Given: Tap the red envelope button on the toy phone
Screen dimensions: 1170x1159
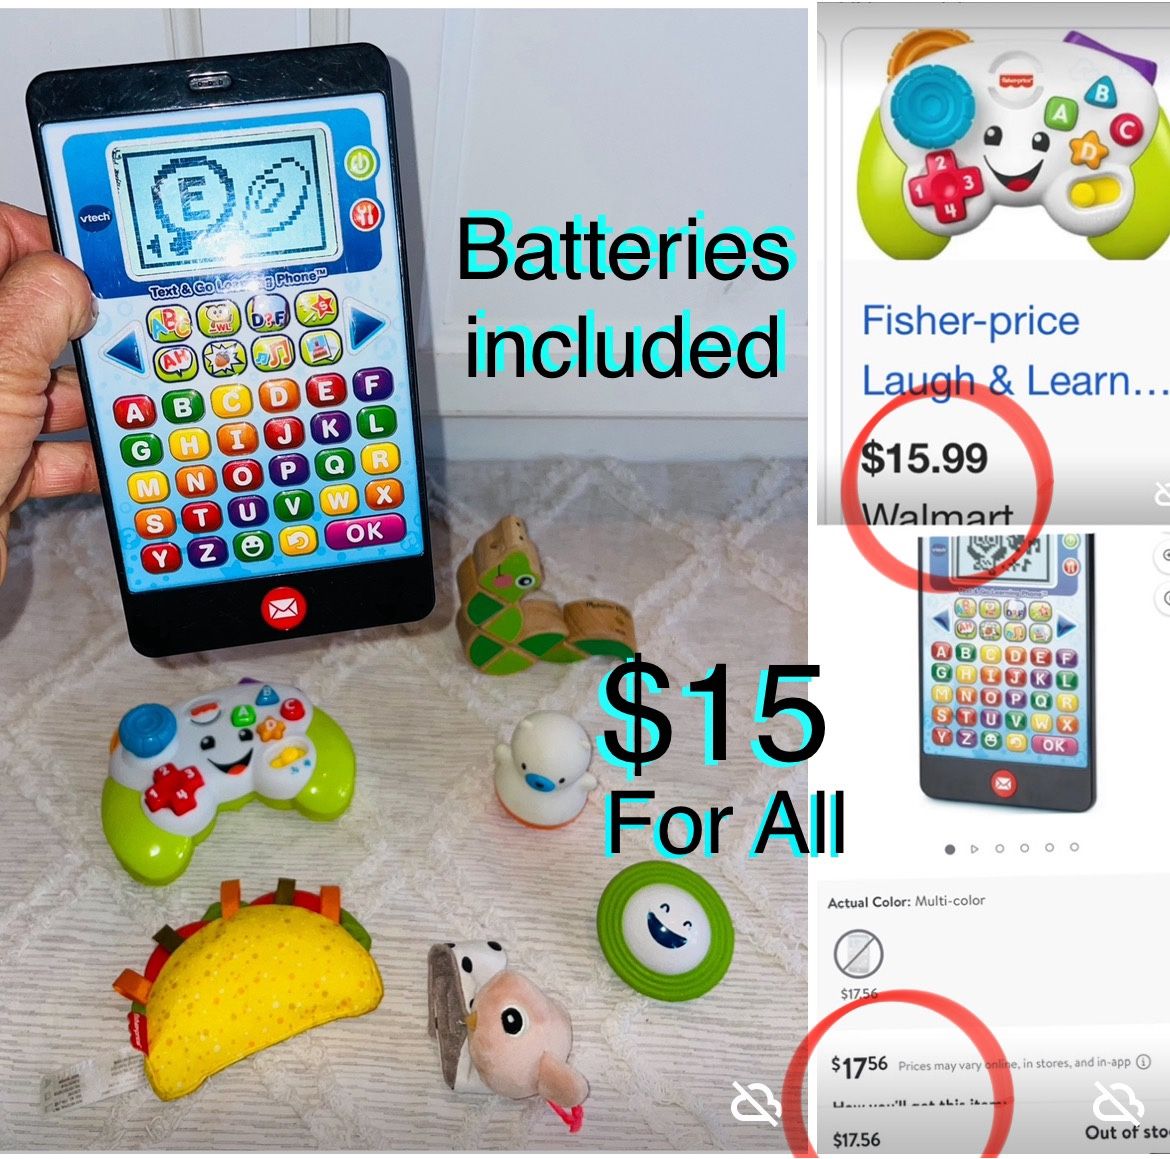Looking at the screenshot, I should coord(283,607).
